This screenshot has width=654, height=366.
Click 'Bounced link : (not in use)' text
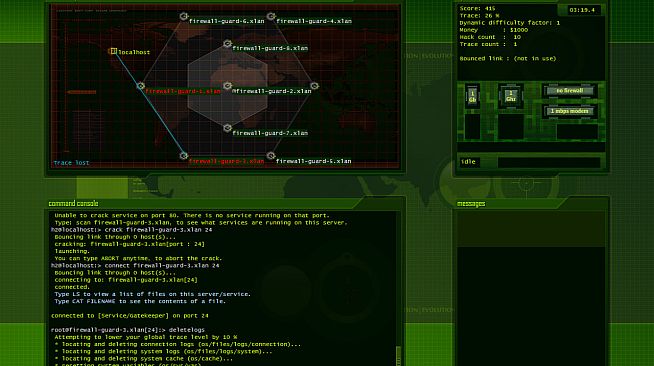coord(508,58)
